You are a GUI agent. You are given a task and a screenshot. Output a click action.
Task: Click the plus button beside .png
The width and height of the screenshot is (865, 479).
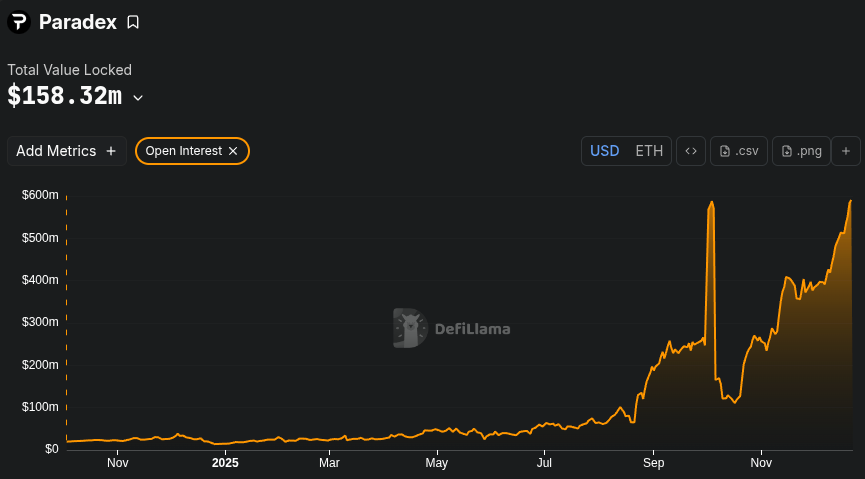tap(846, 151)
